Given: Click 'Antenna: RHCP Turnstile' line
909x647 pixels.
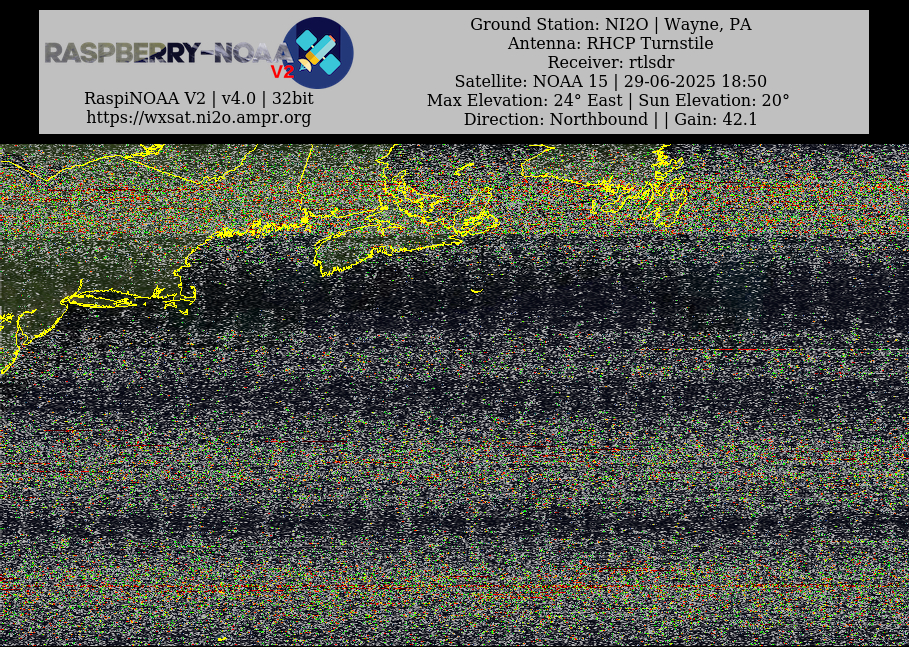Looking at the screenshot, I should tap(610, 43).
